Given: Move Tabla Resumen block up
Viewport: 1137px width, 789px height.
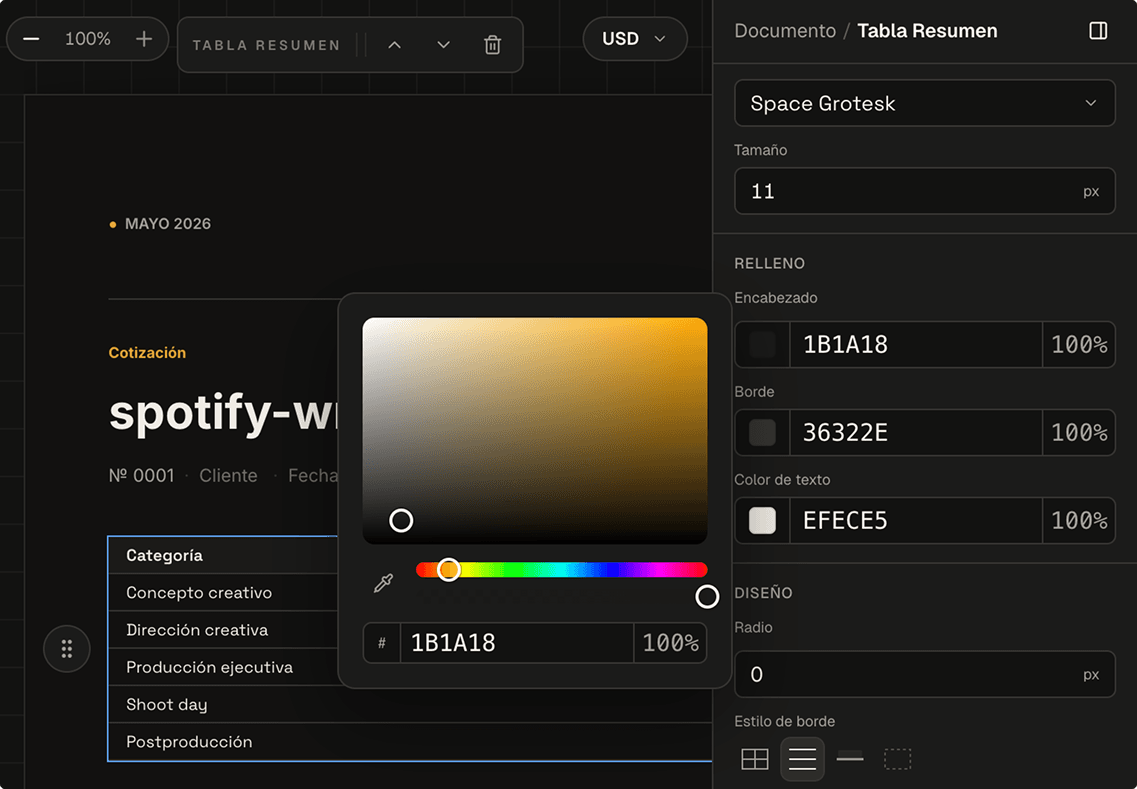Looking at the screenshot, I should [394, 45].
